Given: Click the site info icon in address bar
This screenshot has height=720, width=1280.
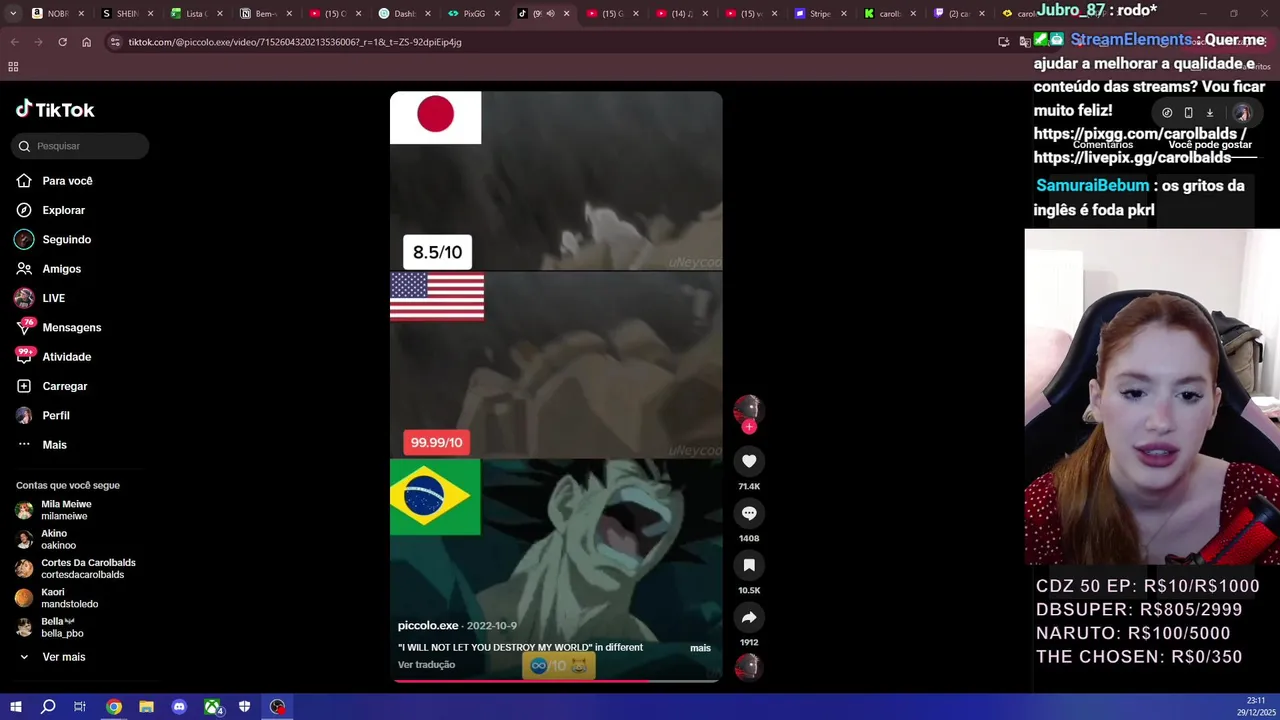Looking at the screenshot, I should [115, 42].
